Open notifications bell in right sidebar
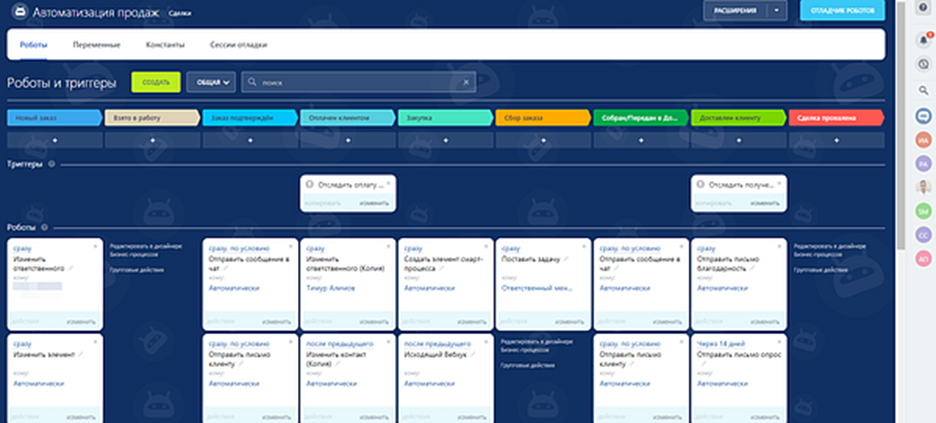936x423 pixels. 923,40
